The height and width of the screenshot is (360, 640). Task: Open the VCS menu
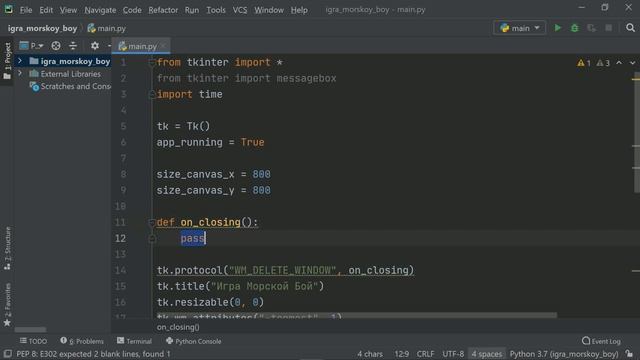tap(240, 10)
